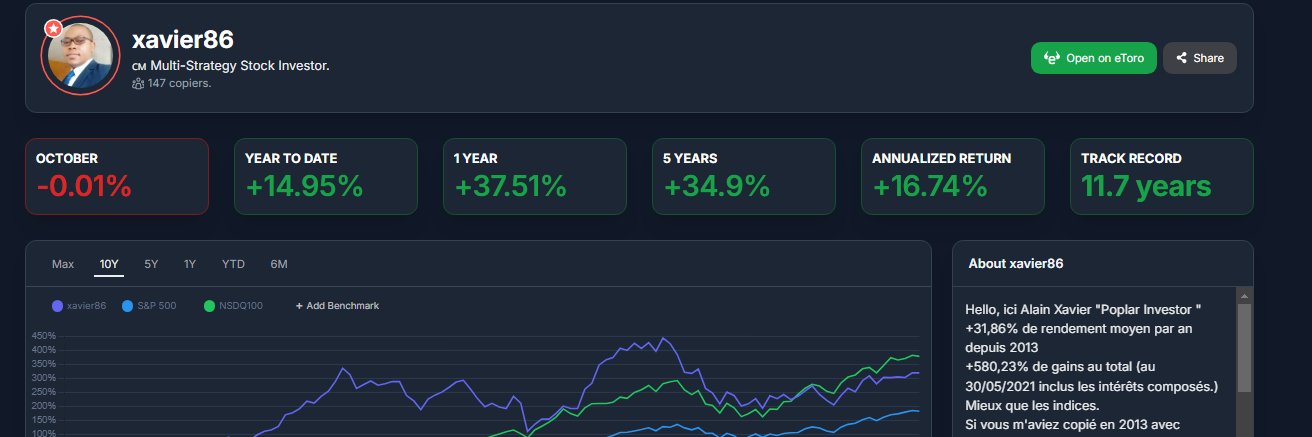Image resolution: width=1312 pixels, height=437 pixels.
Task: Click the xavier86 username heading
Action: [183, 40]
